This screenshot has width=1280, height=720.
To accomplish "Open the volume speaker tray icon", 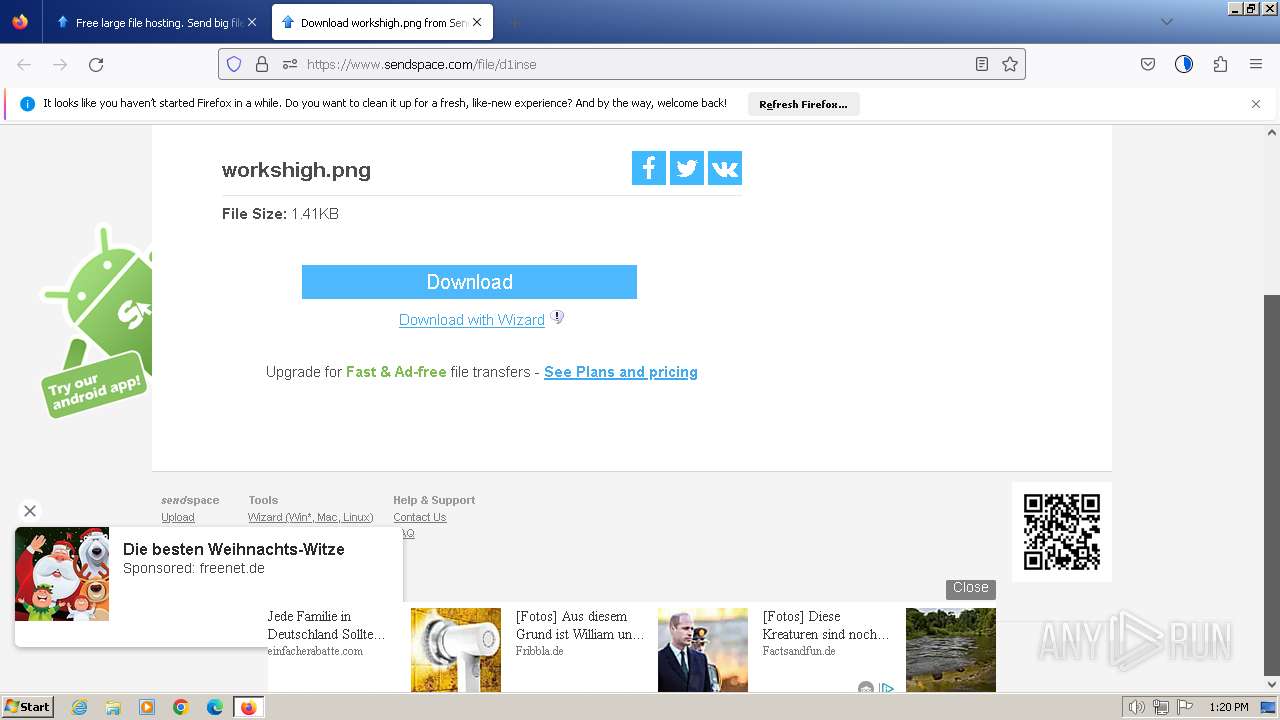I will [x=1136, y=707].
